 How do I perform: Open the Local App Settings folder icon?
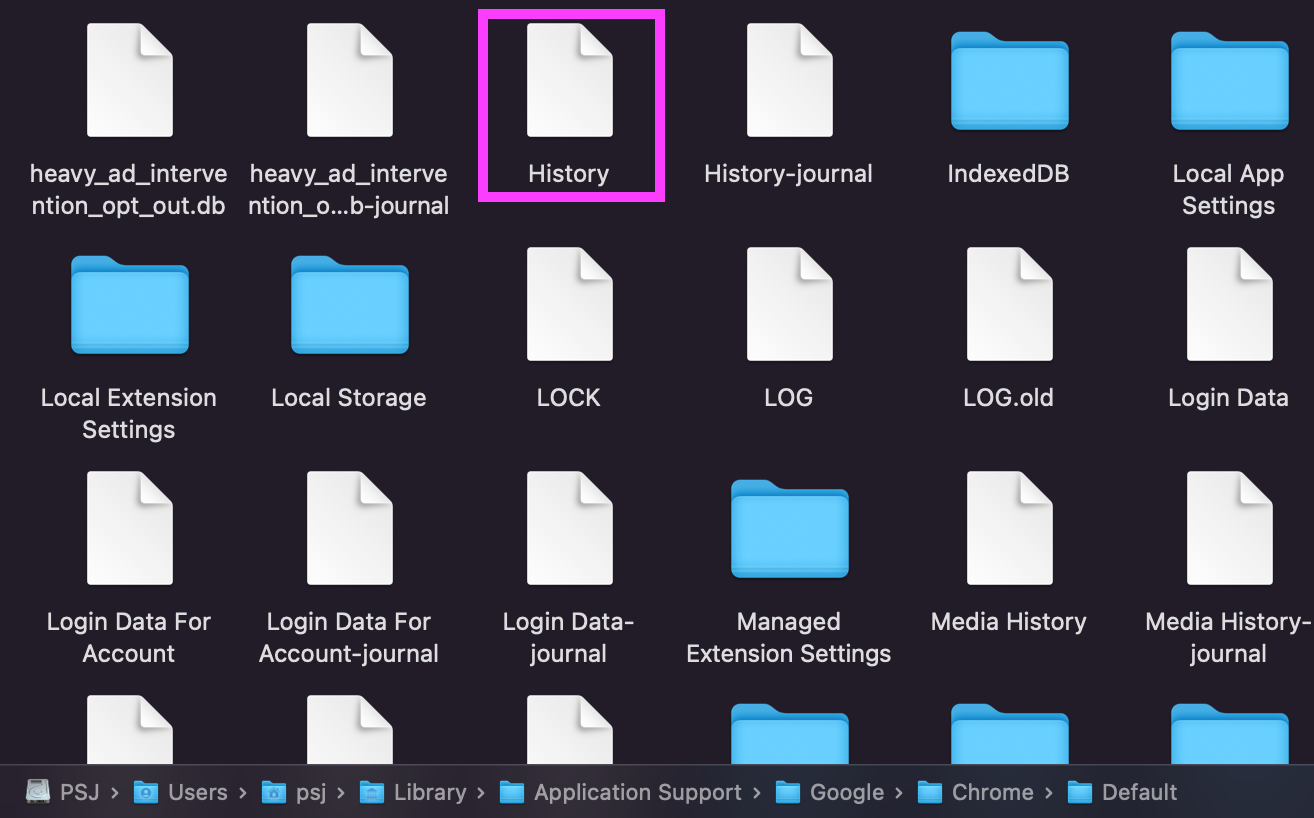[x=1230, y=81]
